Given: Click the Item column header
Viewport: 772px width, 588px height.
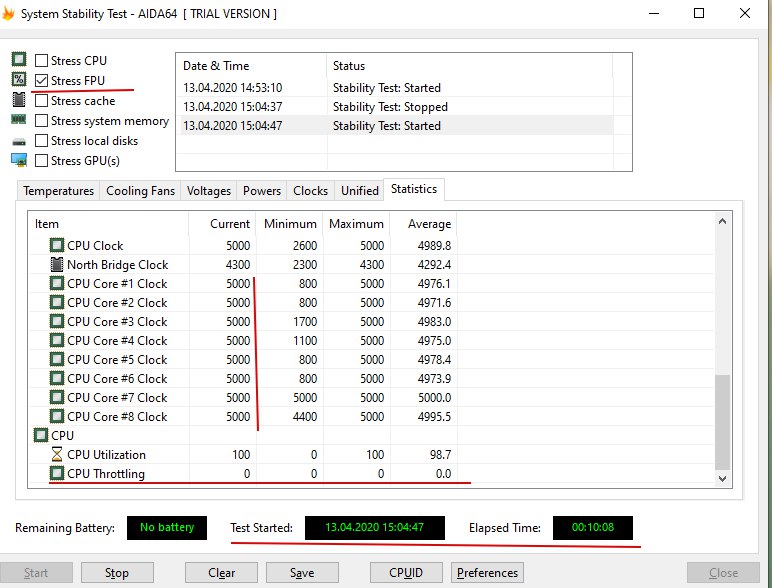Looking at the screenshot, I should 108,224.
